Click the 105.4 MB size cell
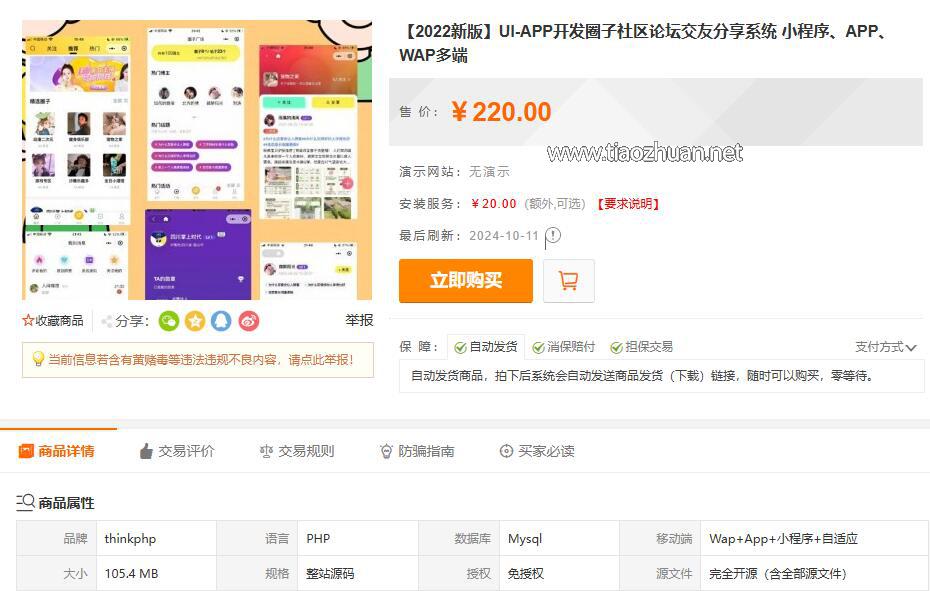930x591 pixels. 157,573
